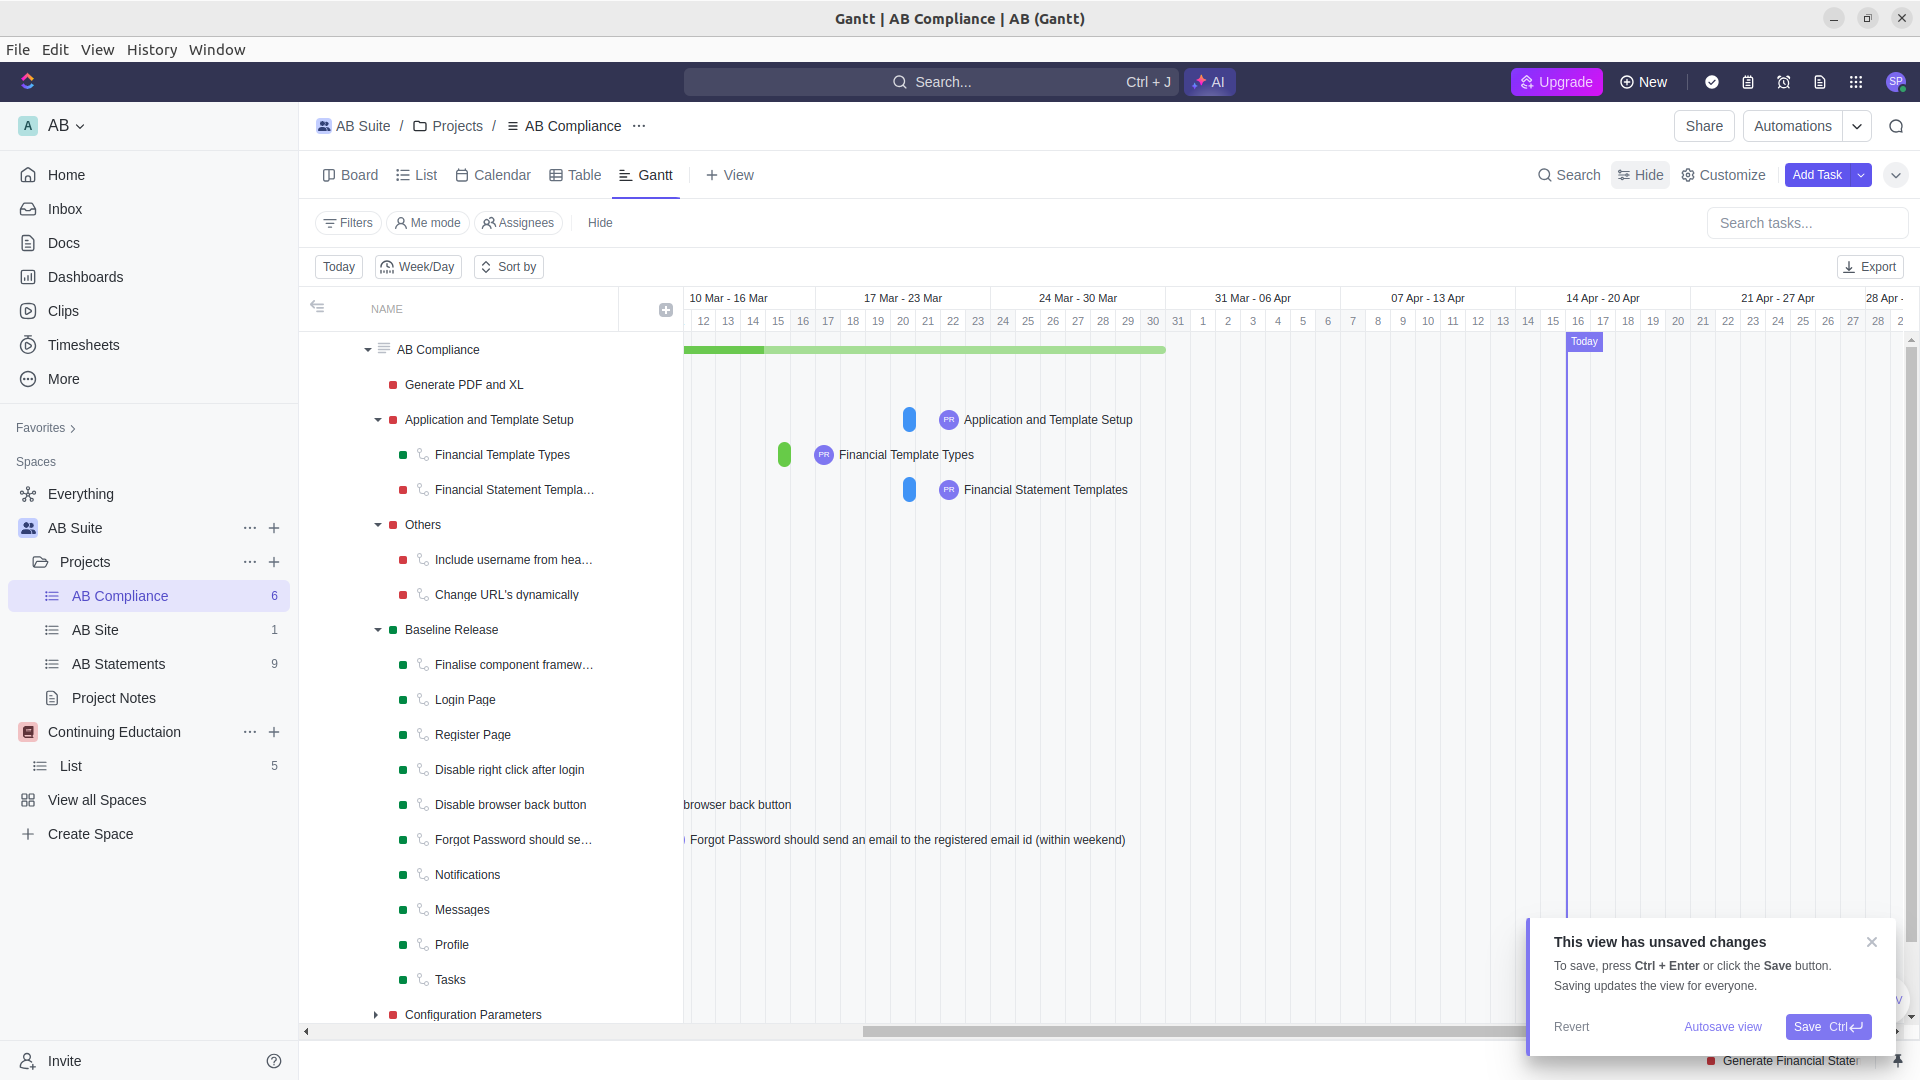
Task: Open the Clips section in the sidebar
Action: (x=62, y=311)
